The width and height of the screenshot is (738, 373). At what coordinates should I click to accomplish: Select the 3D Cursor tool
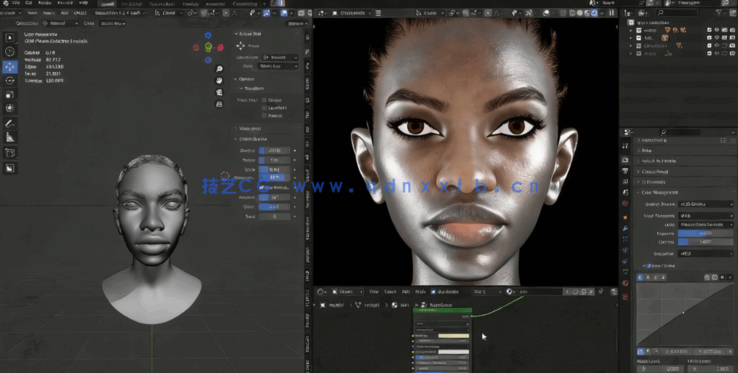click(9, 52)
